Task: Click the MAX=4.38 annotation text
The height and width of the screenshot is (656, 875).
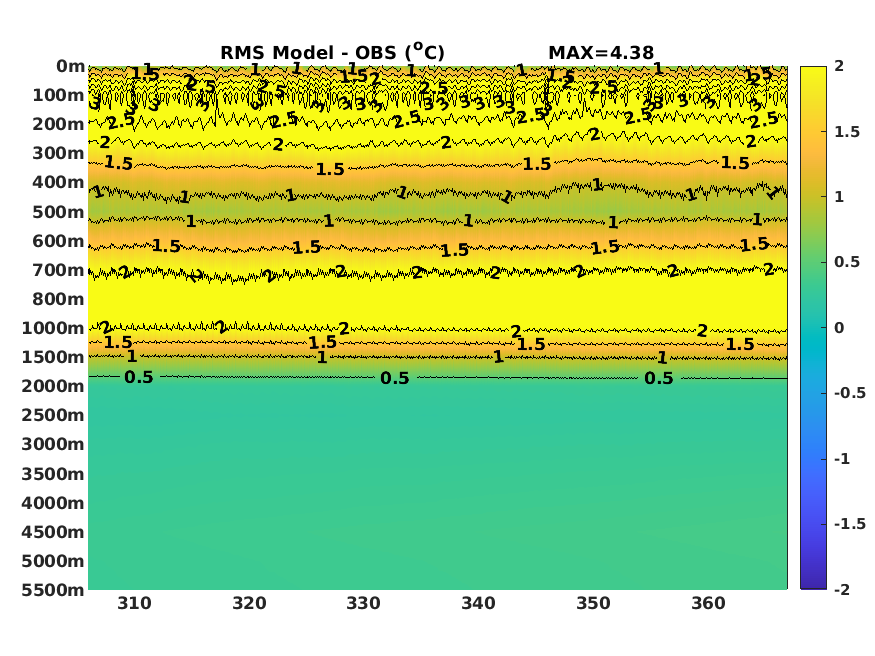Action: coord(601,53)
